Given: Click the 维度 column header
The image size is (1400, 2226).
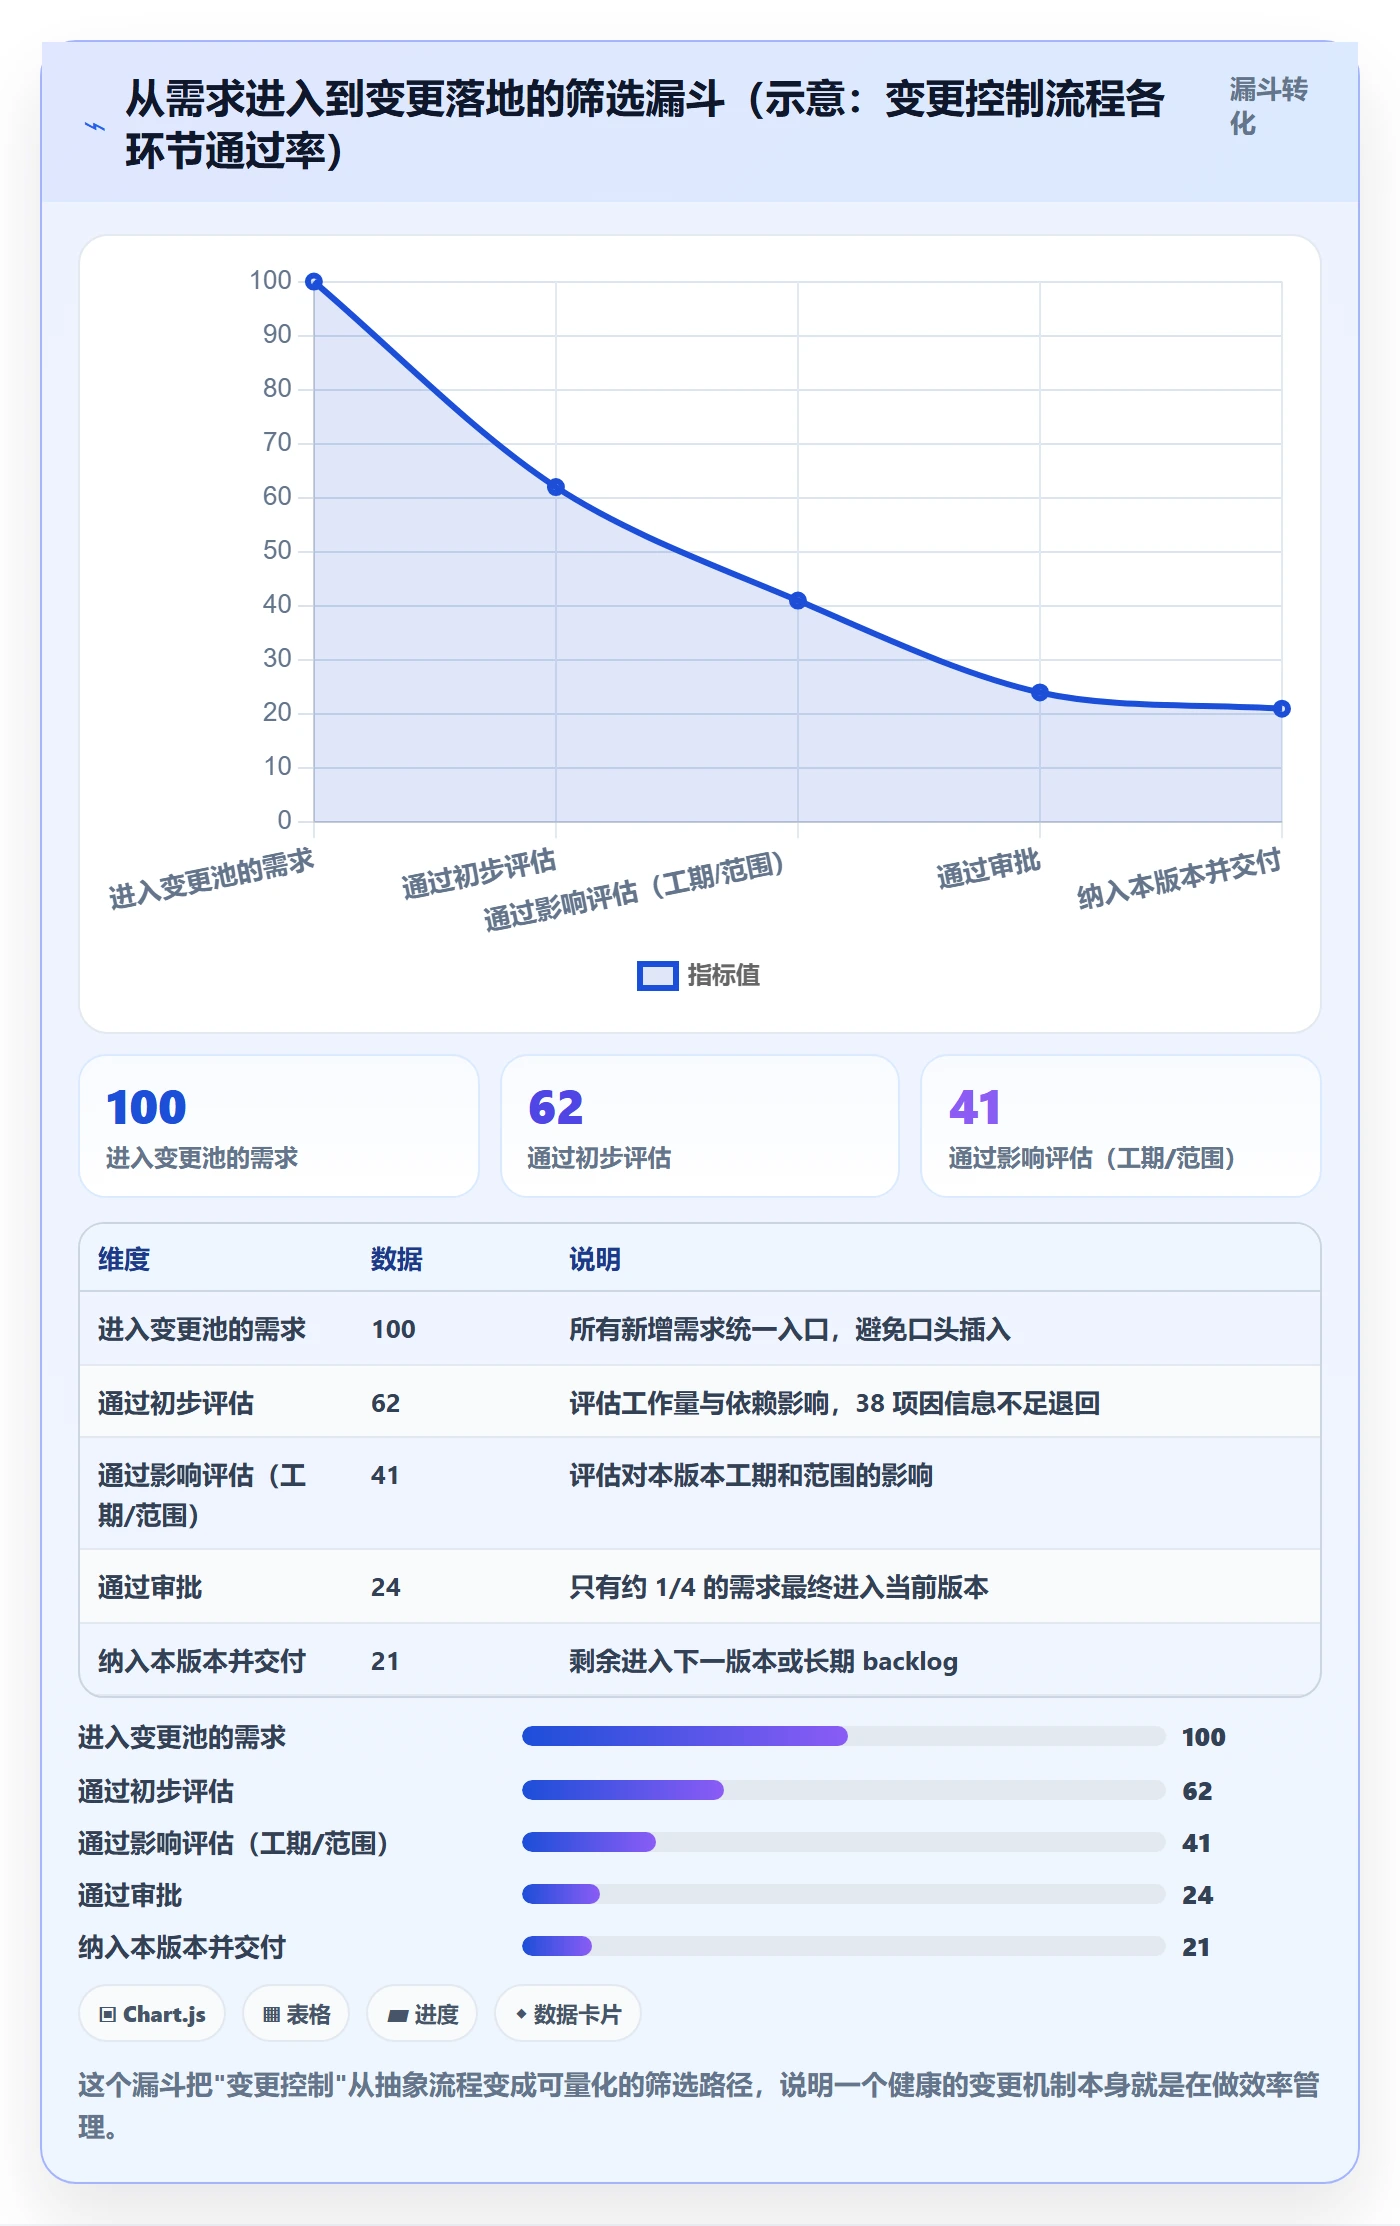Looking at the screenshot, I should (124, 1259).
